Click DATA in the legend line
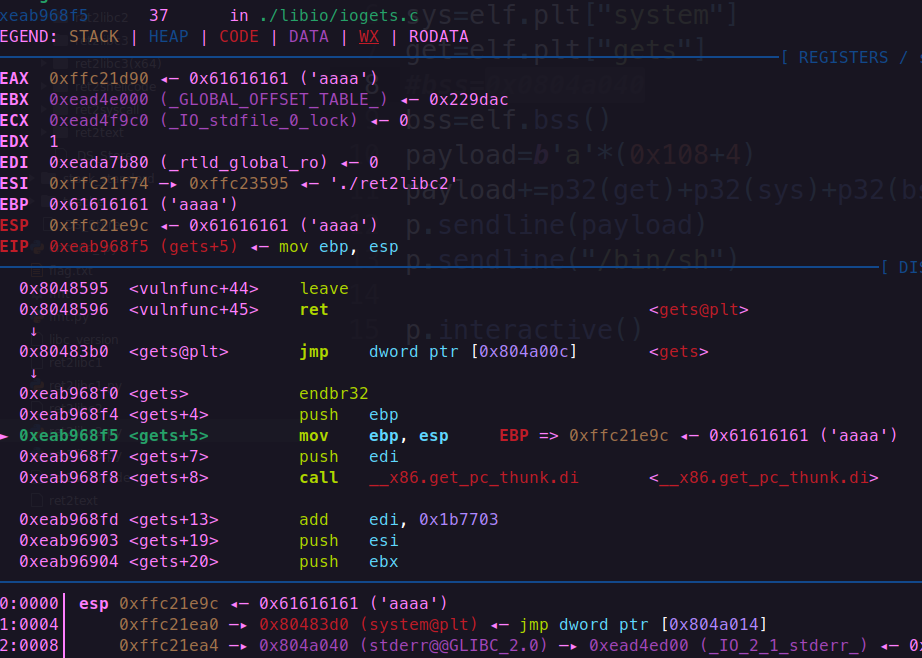The height and width of the screenshot is (658, 922). (x=309, y=36)
